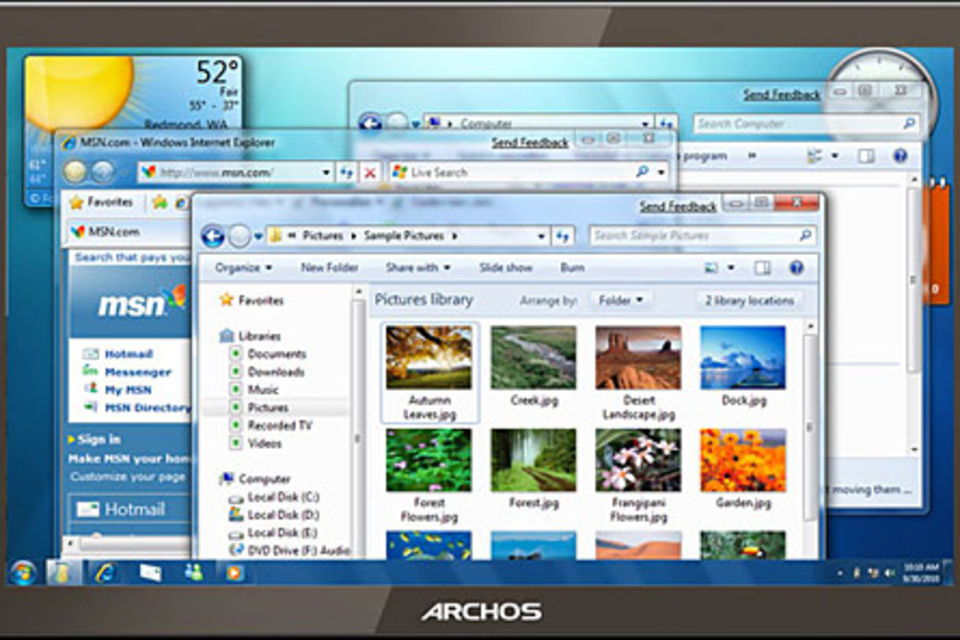Open the Arrange by Folder dropdown

pos(621,300)
